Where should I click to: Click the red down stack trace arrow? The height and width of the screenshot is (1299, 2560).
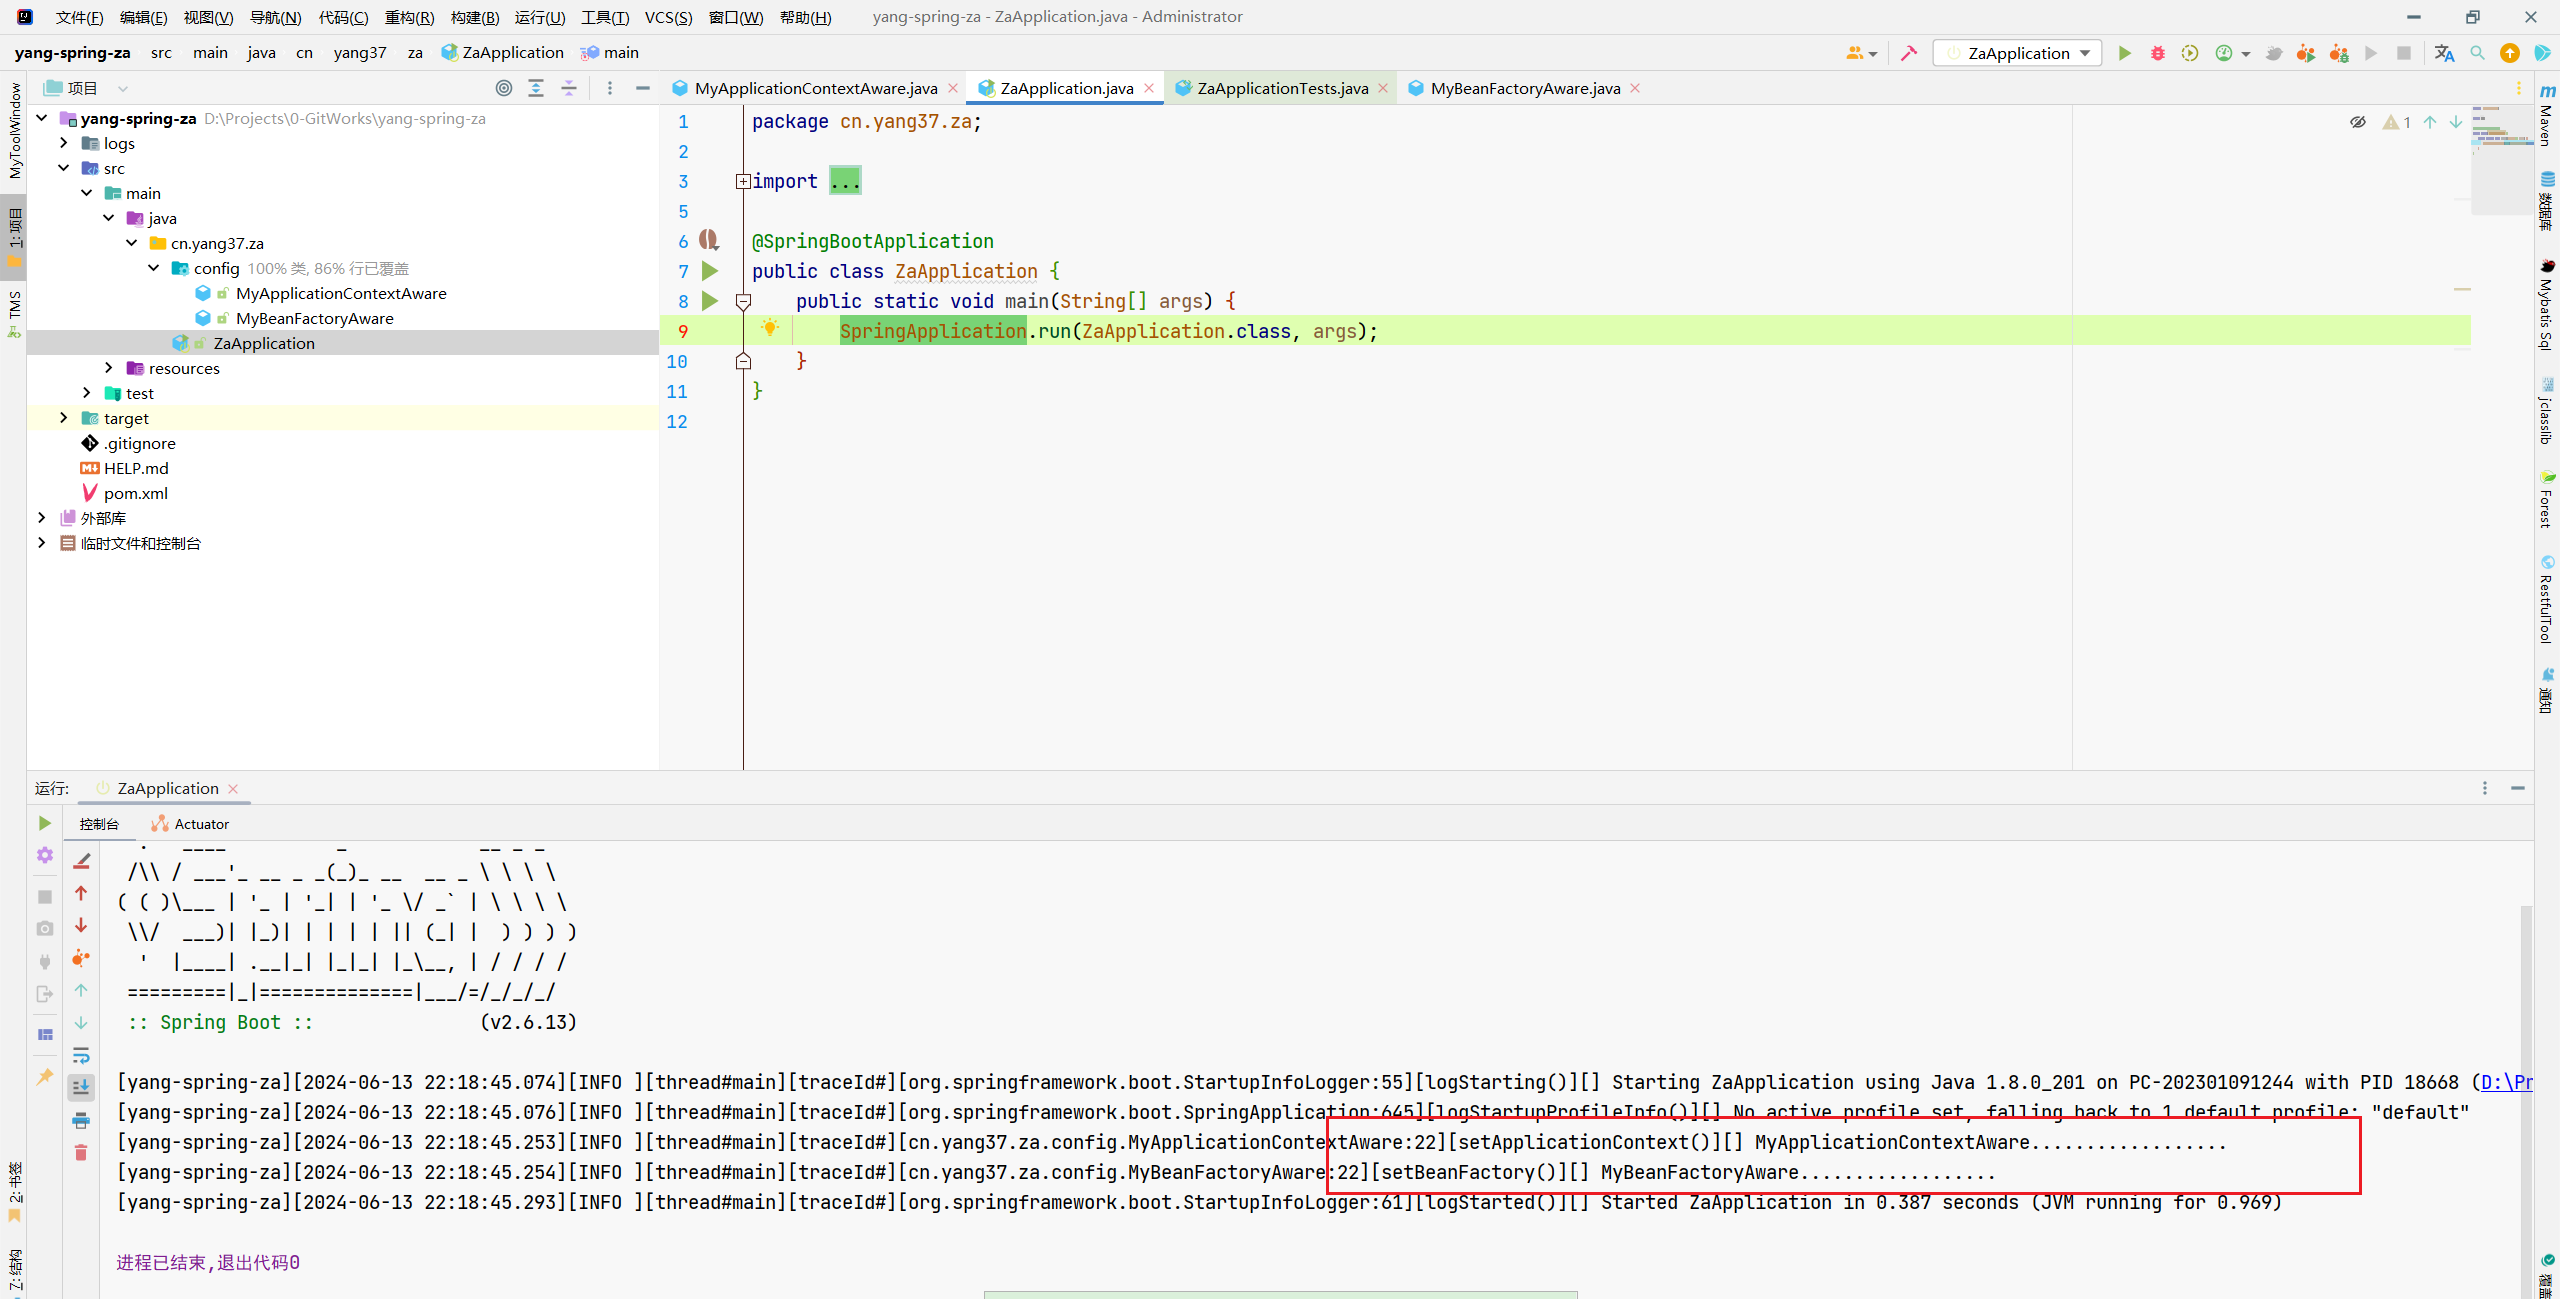[x=81, y=926]
